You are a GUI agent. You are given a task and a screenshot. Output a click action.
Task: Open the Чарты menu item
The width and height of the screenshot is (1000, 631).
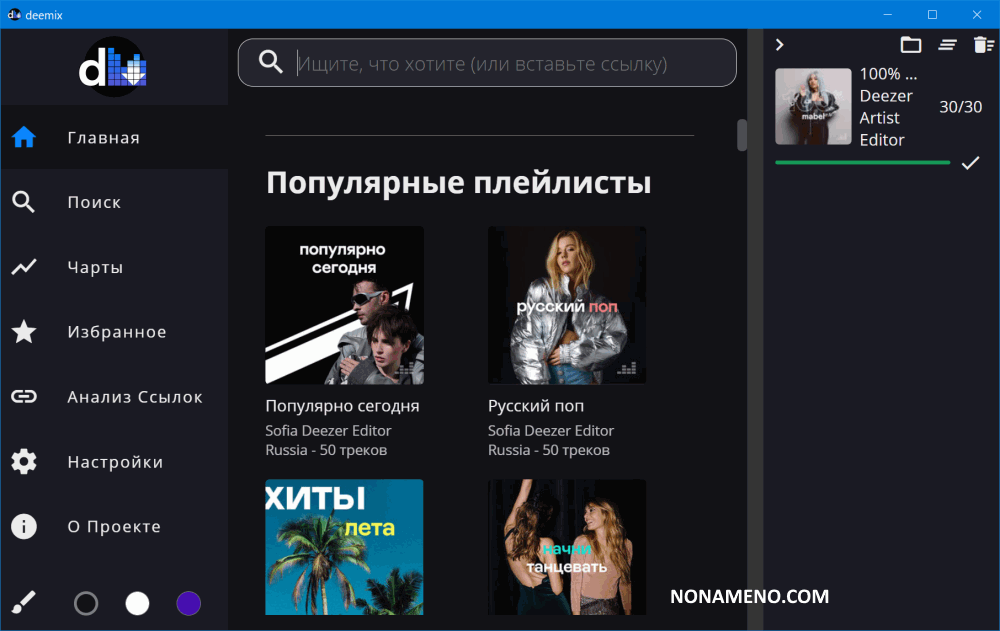(95, 268)
